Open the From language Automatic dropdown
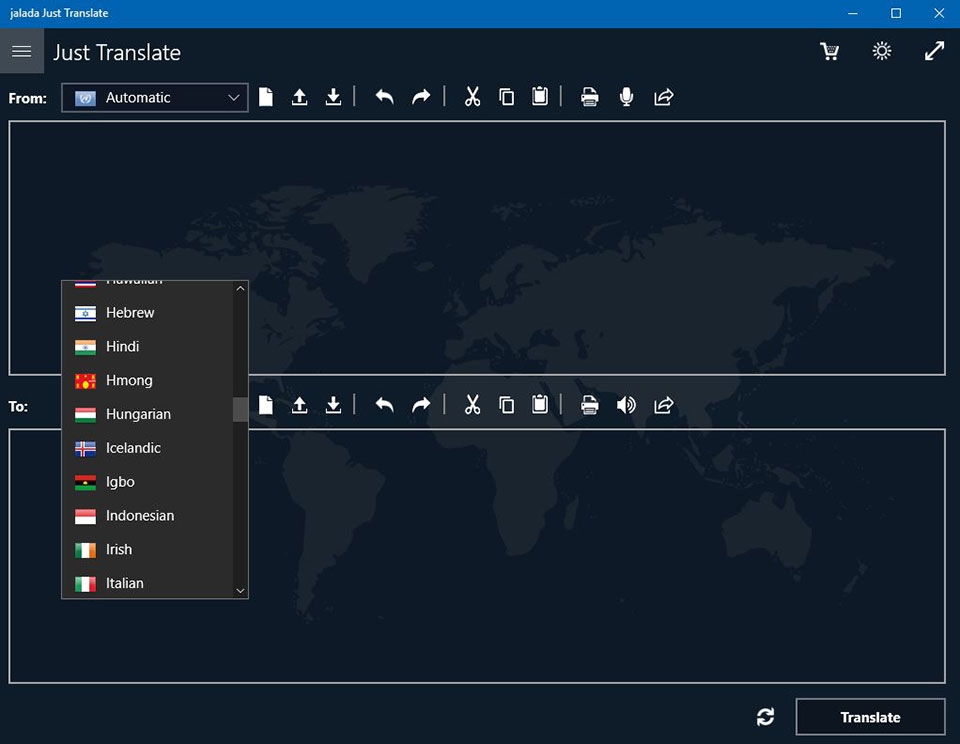The height and width of the screenshot is (744, 960). tap(155, 97)
